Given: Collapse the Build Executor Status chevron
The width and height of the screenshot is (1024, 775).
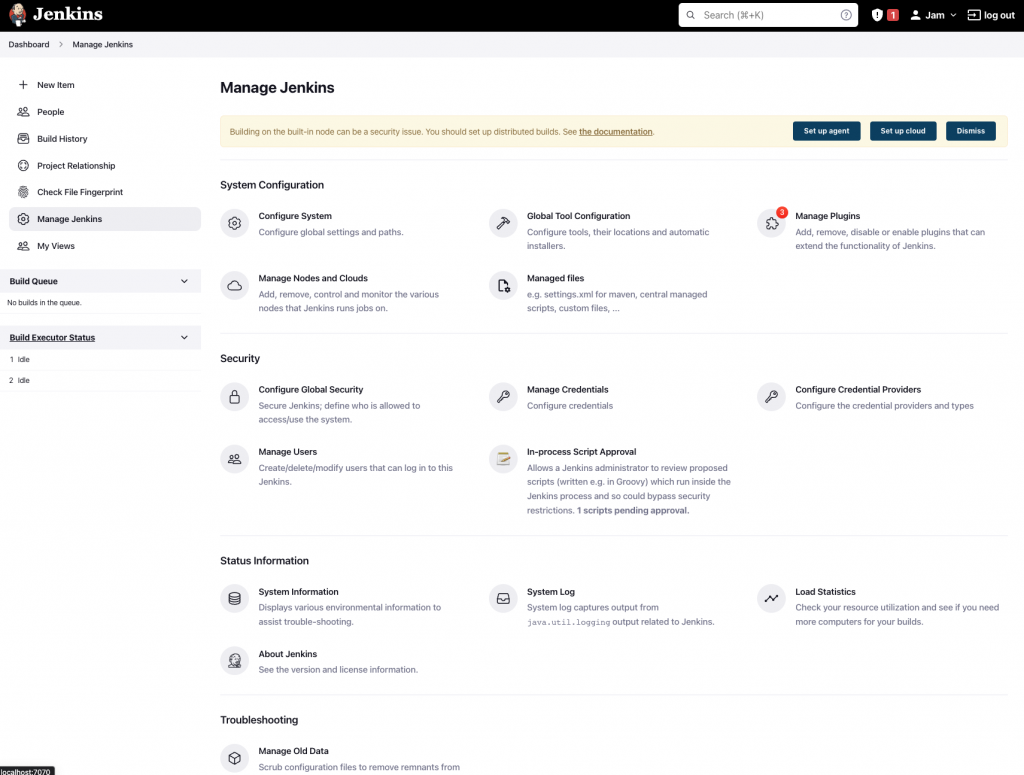Looking at the screenshot, I should point(184,338).
